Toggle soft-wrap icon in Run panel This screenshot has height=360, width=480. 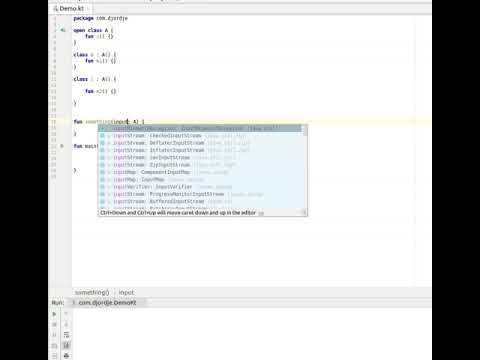point(66,335)
